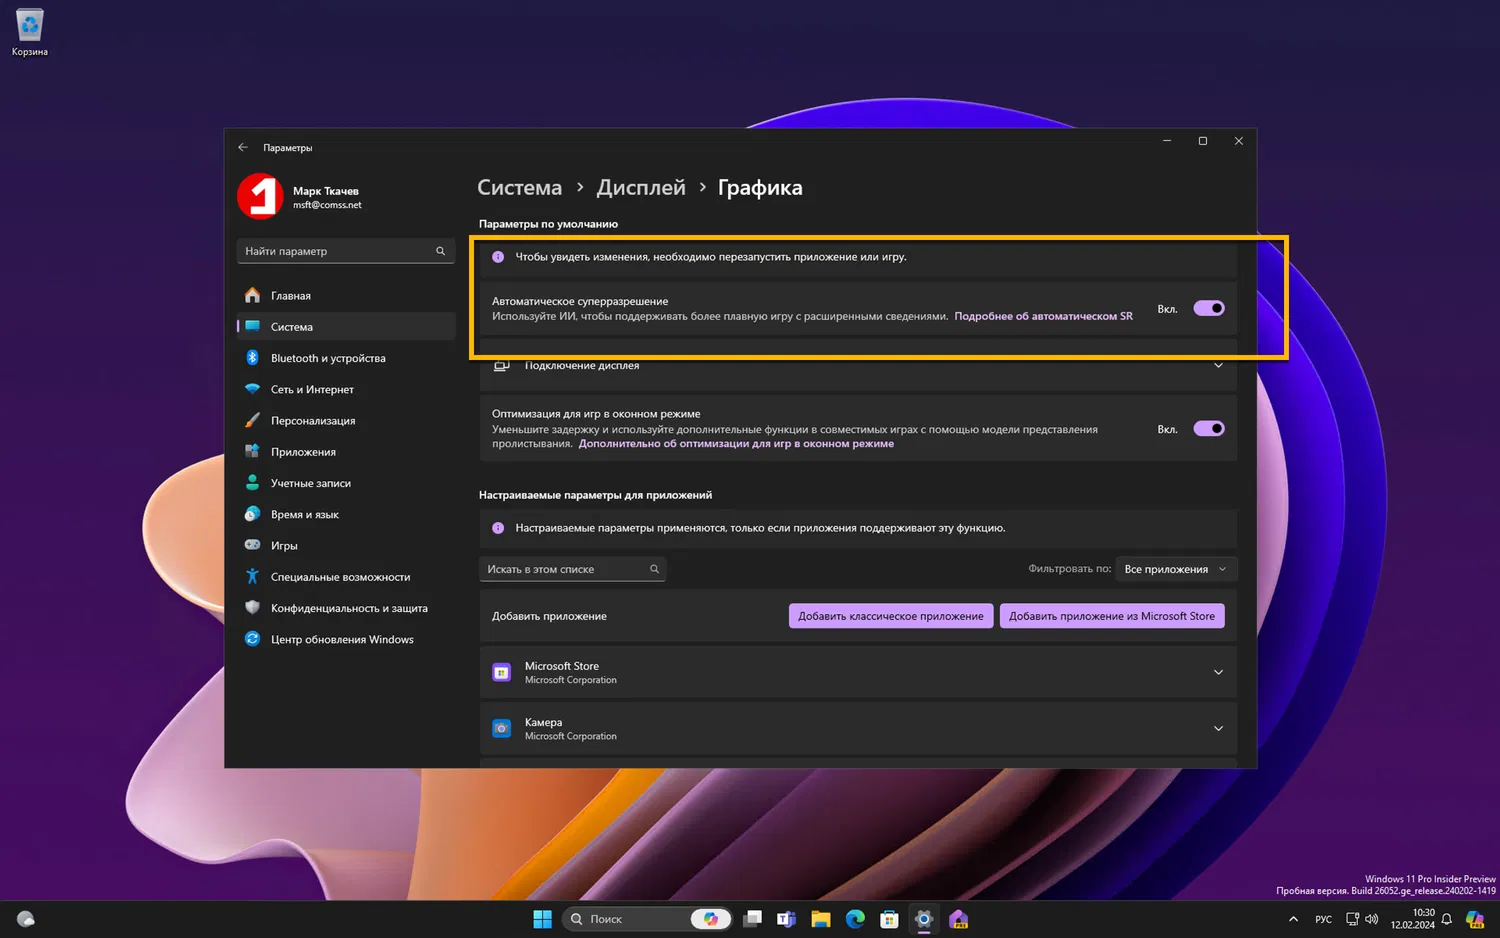Open the Марк Ткачев account avatar
1500x938 pixels.
260,196
